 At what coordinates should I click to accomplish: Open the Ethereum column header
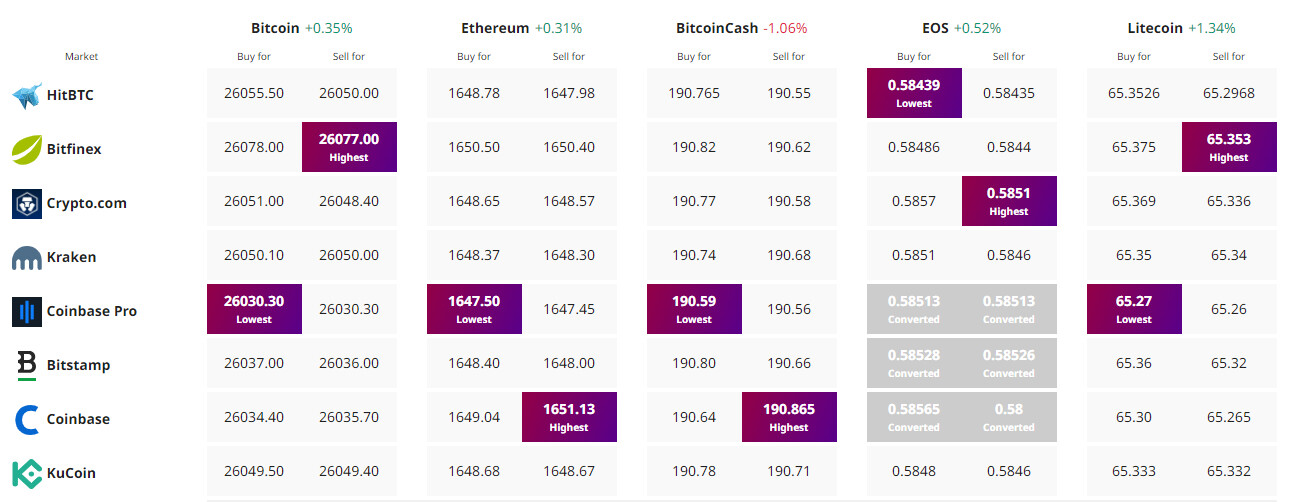pyautogui.click(x=492, y=28)
